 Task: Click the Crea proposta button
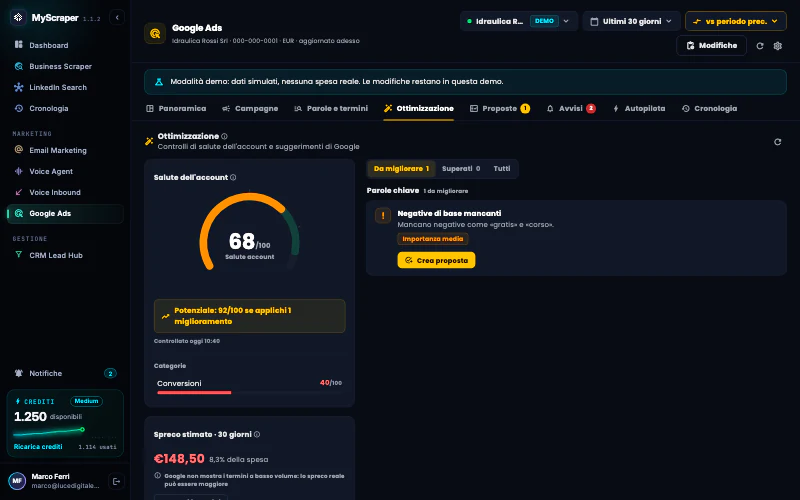(x=436, y=260)
